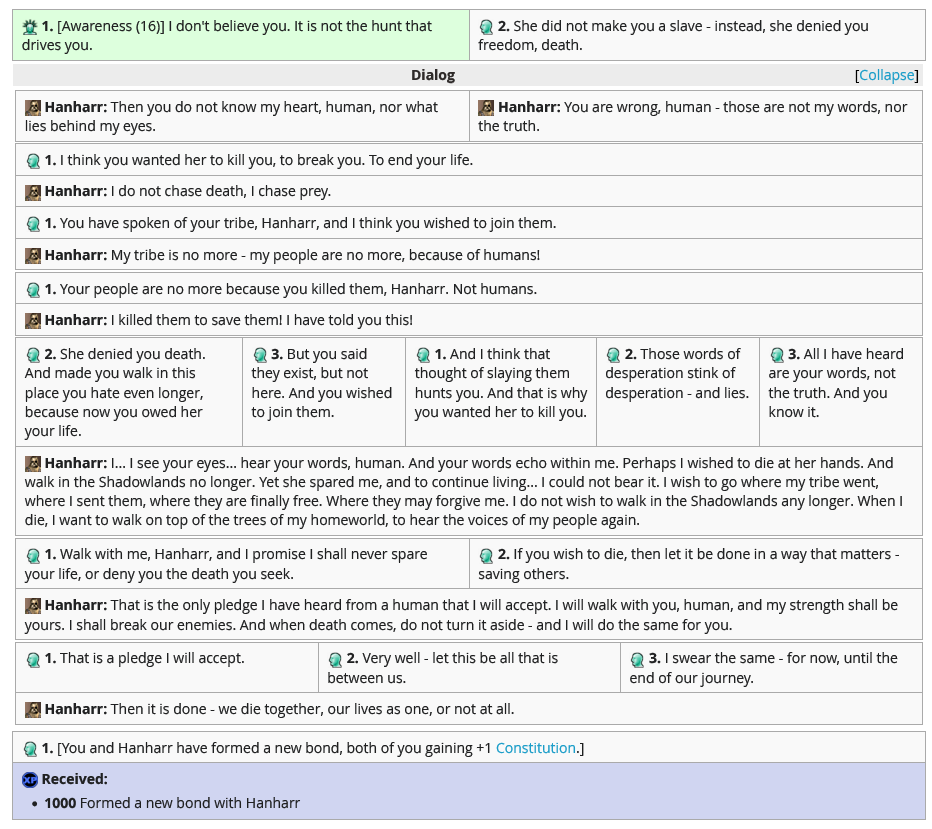Click player icon beside 'I swear the same'
This screenshot has width=932, height=829.
[x=637, y=659]
